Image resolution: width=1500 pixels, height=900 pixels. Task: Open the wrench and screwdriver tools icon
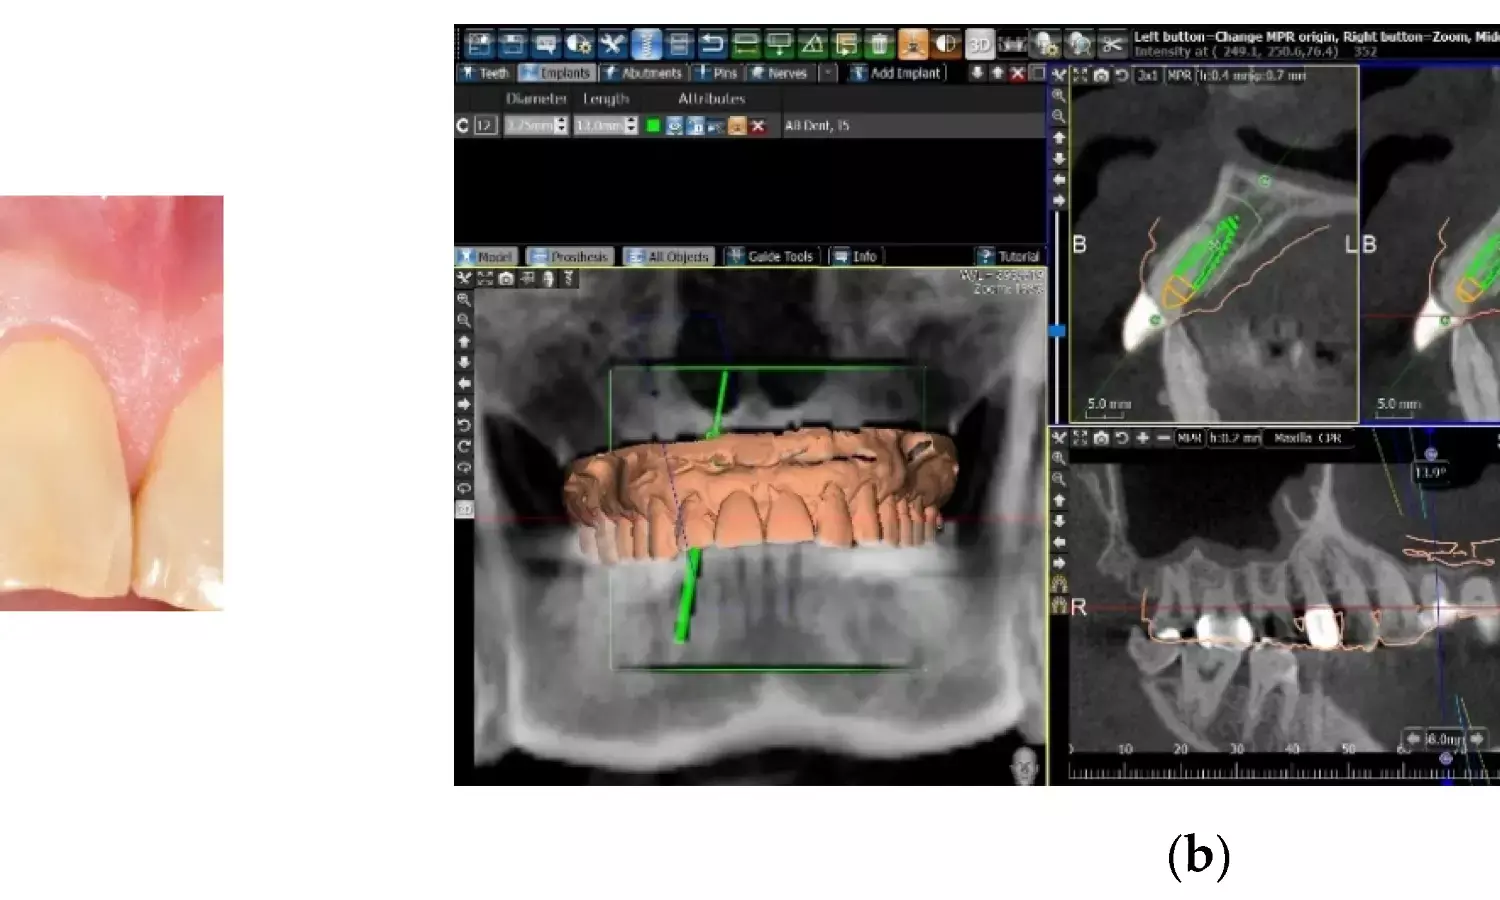point(612,44)
